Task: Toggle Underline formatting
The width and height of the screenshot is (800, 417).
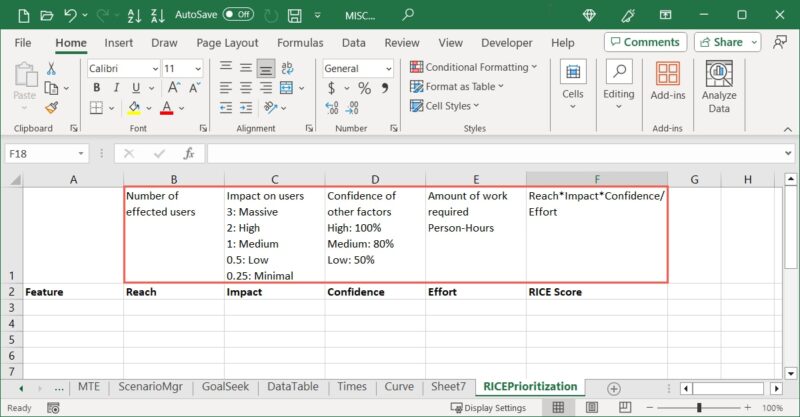Action: (x=136, y=88)
